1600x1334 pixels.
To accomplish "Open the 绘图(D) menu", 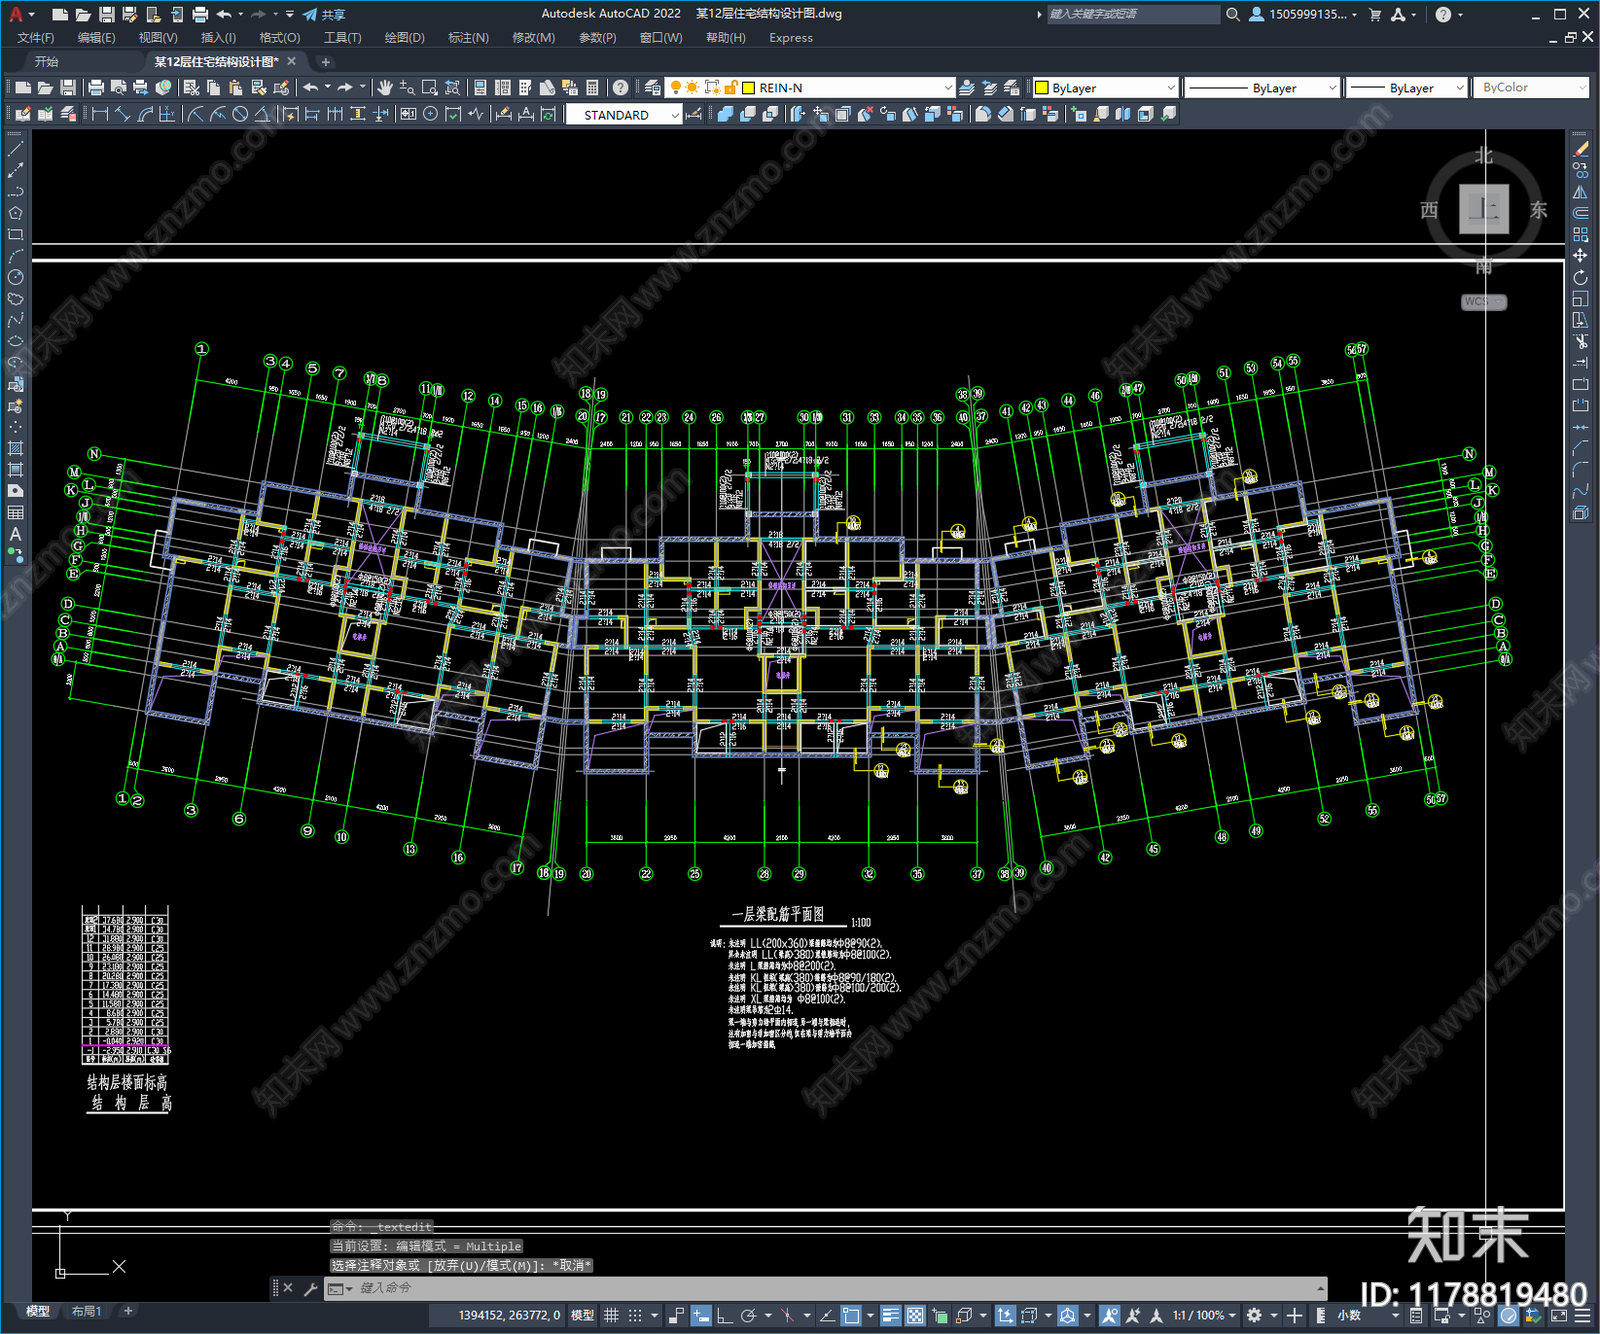I will point(404,38).
